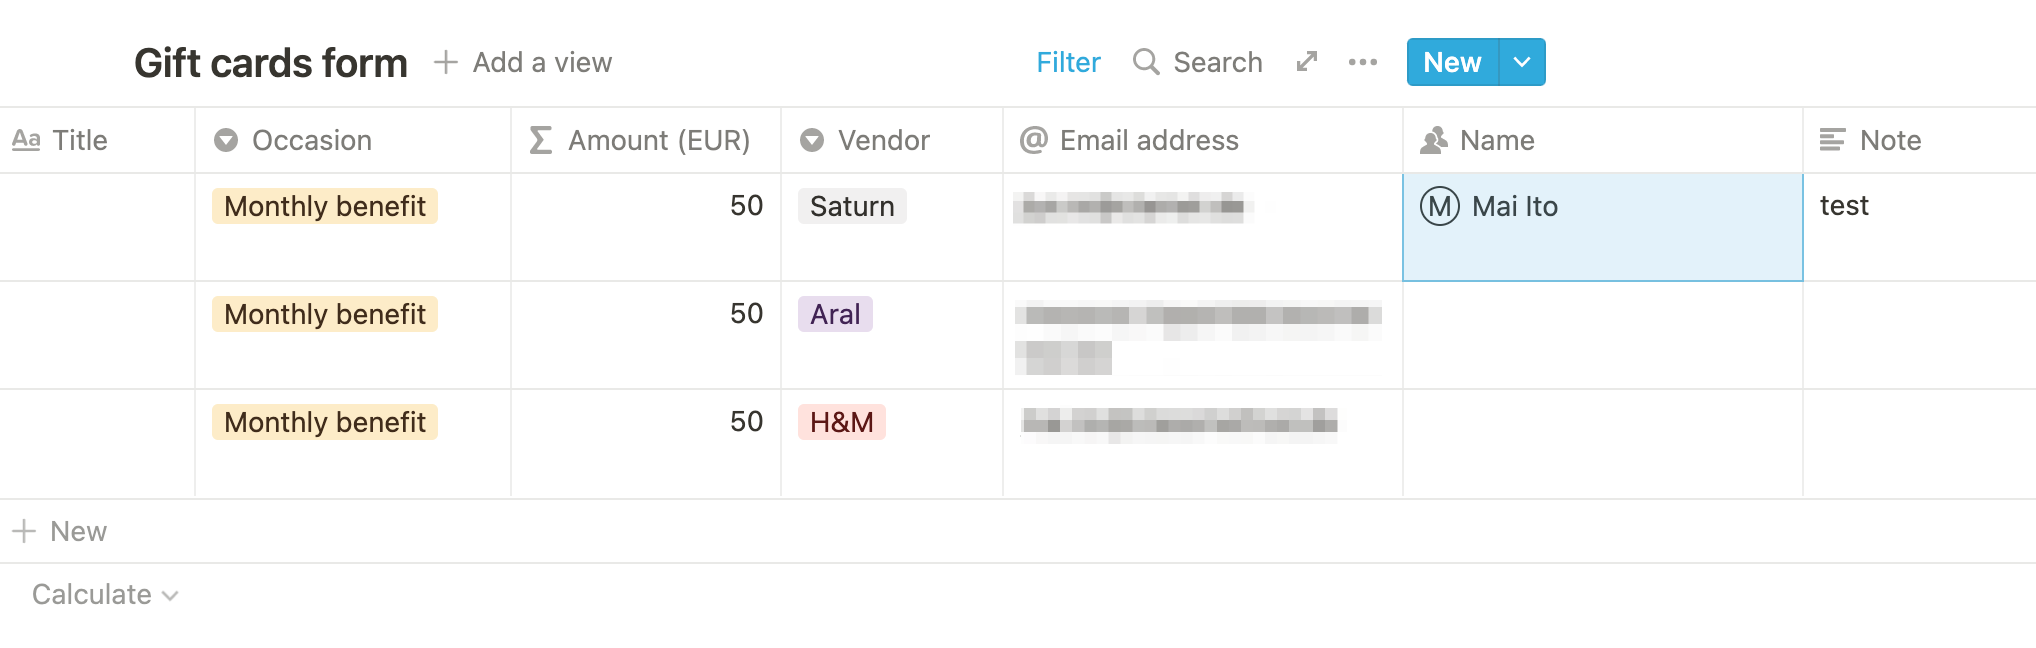Select the red H&M vendor tag
Screen dimensions: 2036x648
(x=842, y=422)
